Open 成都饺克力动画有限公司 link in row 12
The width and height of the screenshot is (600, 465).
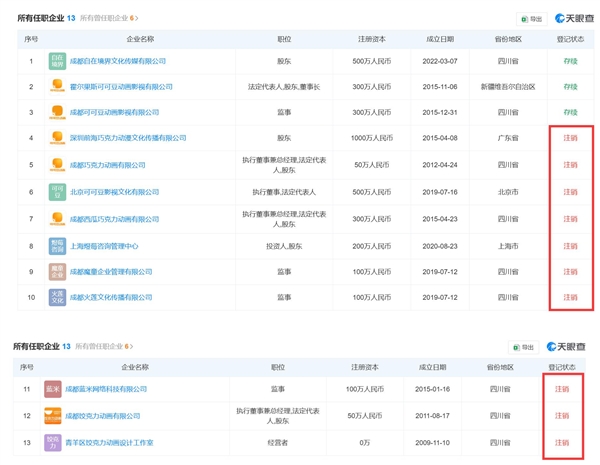coord(102,416)
